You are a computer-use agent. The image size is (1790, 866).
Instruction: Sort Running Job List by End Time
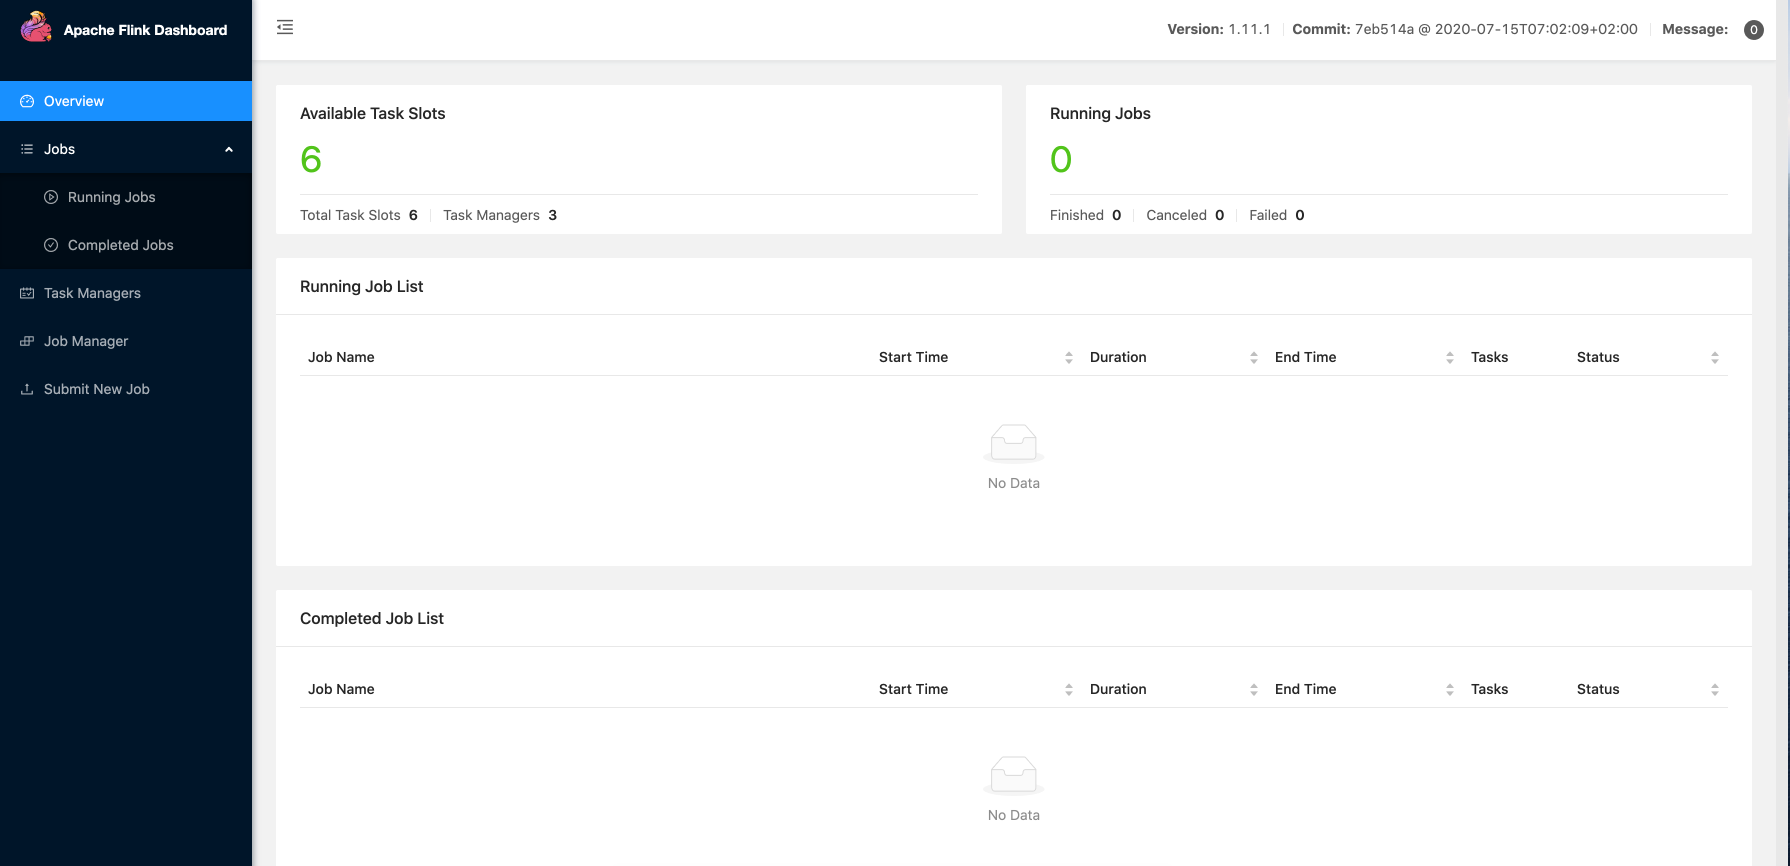pyautogui.click(x=1449, y=358)
